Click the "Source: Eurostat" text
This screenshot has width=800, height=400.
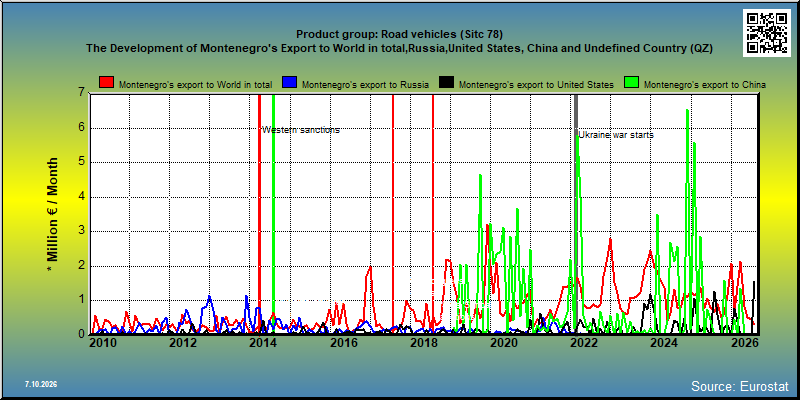[x=740, y=386]
